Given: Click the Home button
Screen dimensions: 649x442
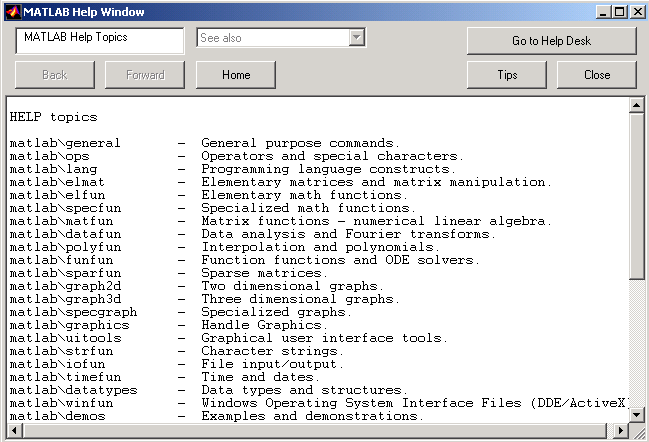Looking at the screenshot, I should click(236, 74).
